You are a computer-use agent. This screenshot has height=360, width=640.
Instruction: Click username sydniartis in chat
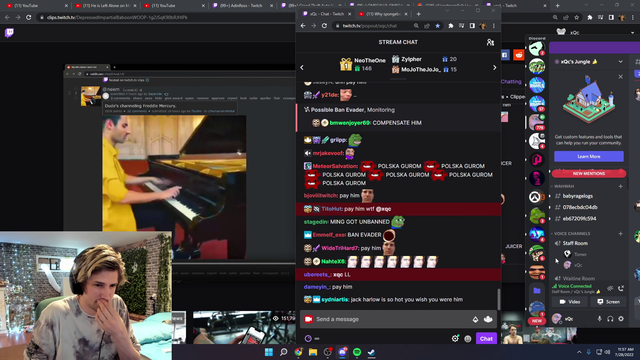[335, 300]
